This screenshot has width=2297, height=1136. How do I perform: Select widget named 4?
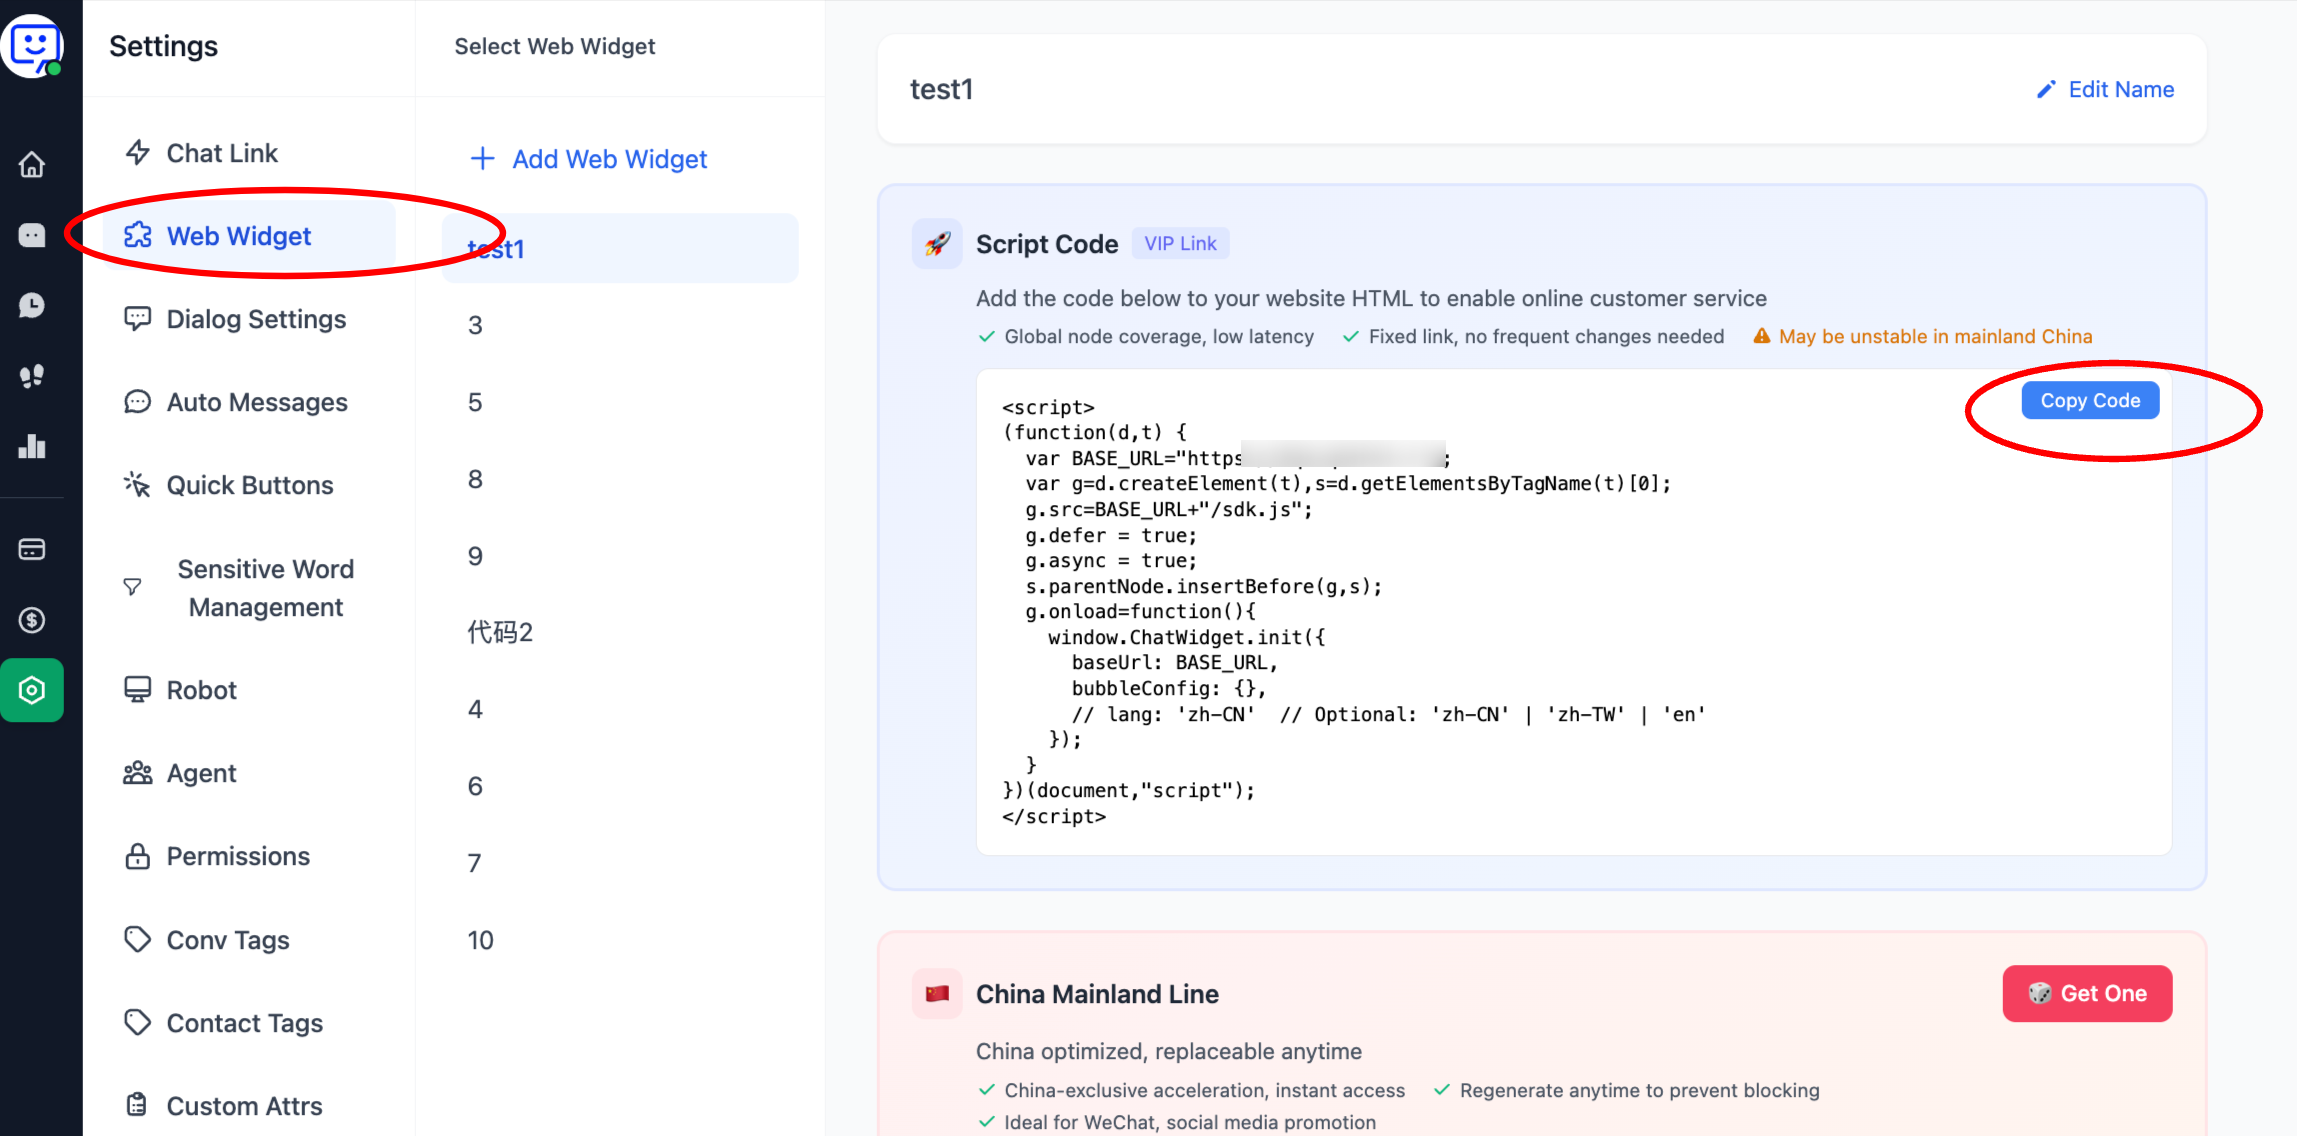[x=620, y=709]
